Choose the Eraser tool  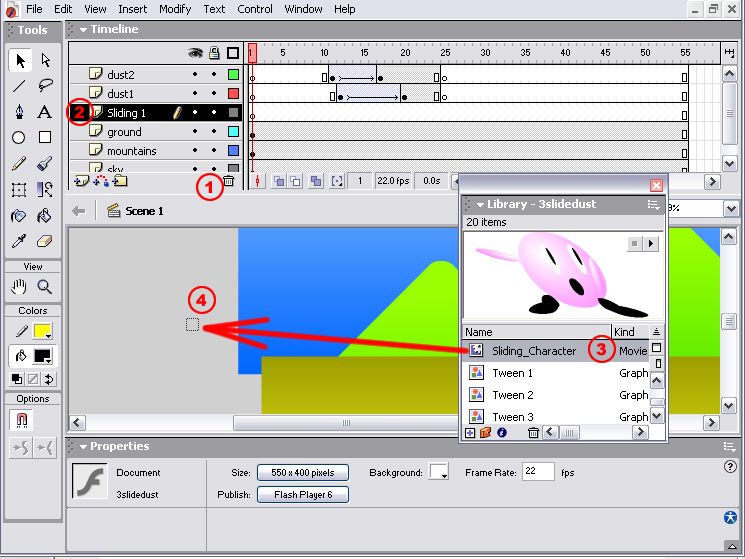coord(45,241)
